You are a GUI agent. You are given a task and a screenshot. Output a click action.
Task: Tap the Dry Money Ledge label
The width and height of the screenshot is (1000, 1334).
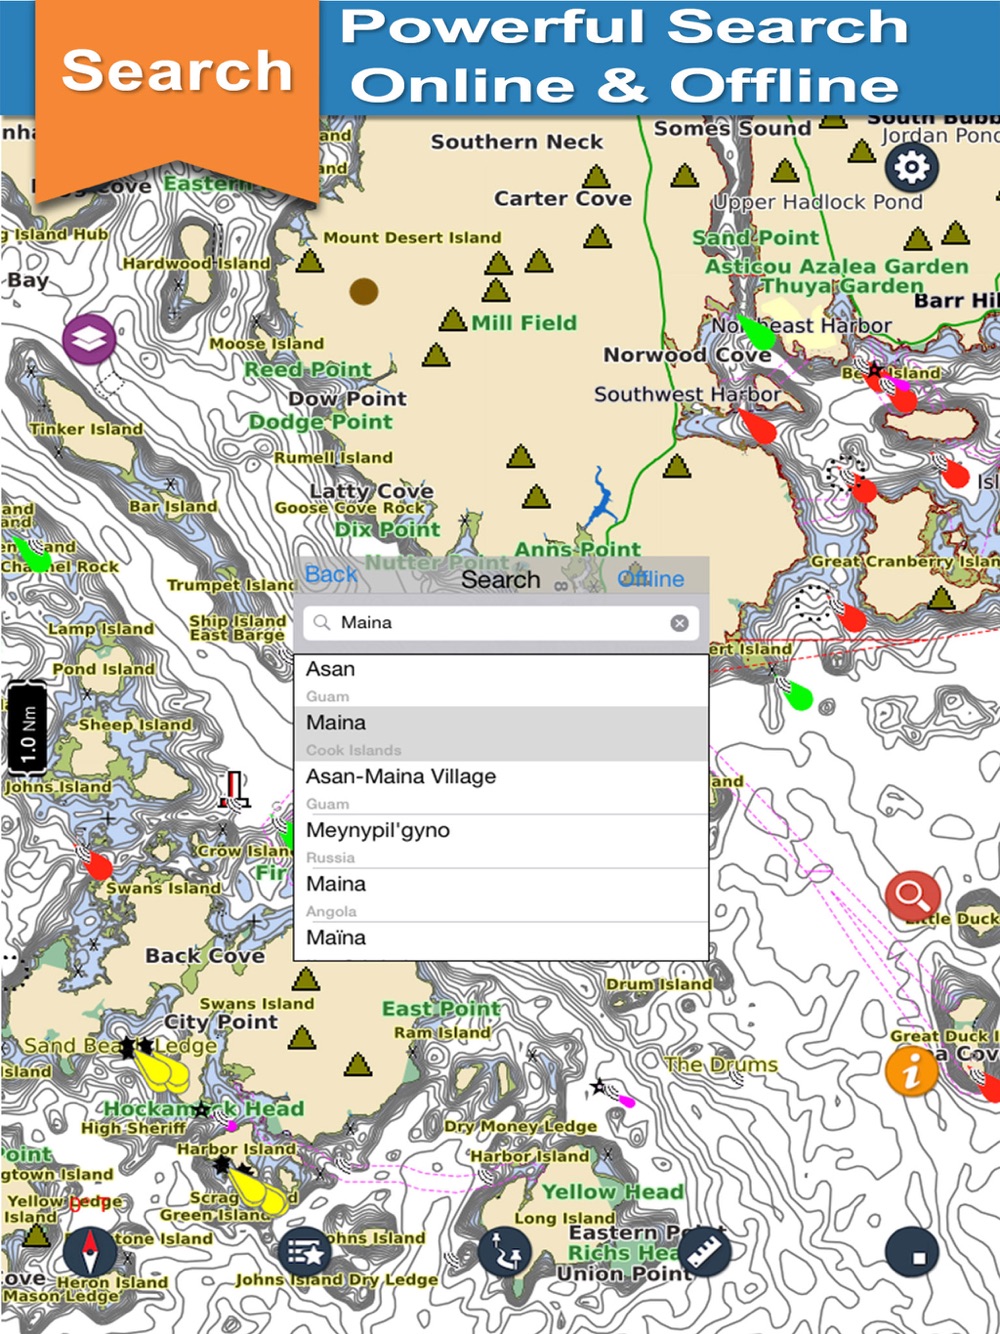pyautogui.click(x=521, y=1127)
